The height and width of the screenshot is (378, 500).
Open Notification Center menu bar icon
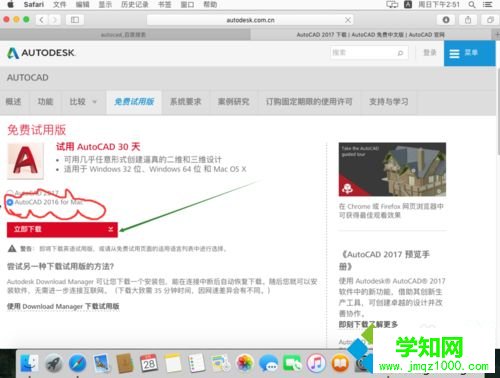(x=487, y=5)
